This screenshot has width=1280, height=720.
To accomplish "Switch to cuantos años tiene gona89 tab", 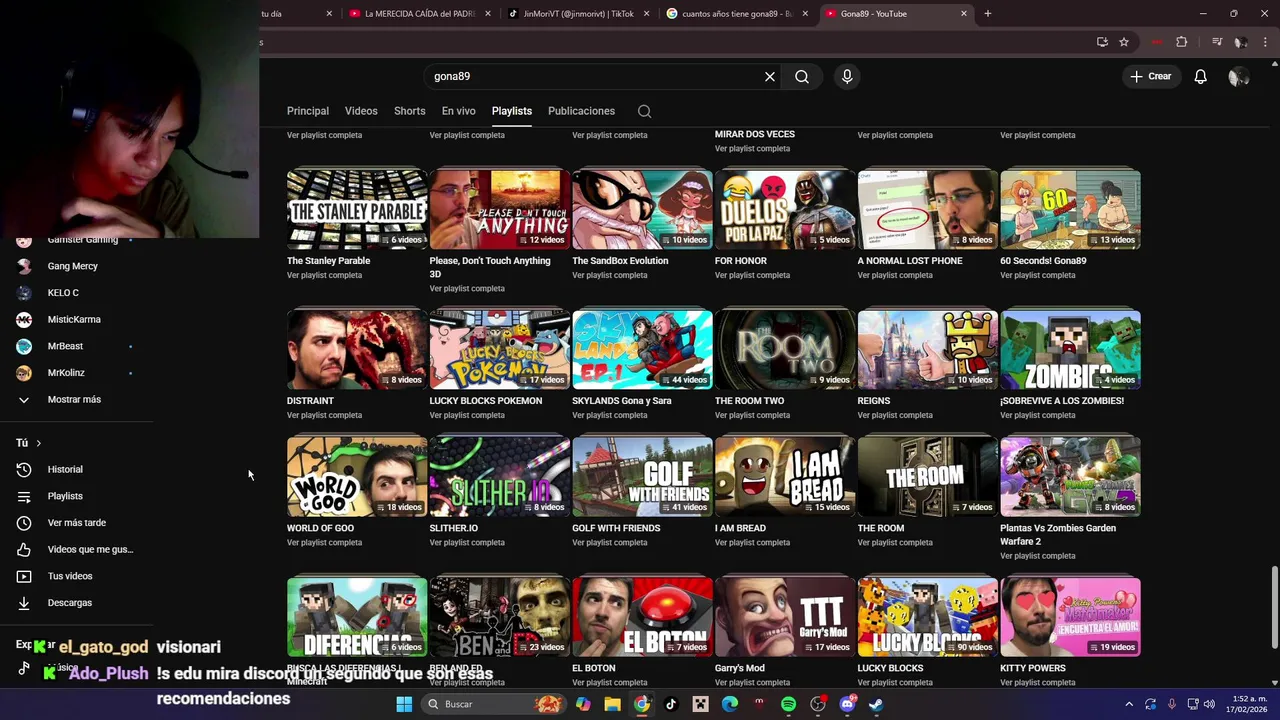I will 737,14.
